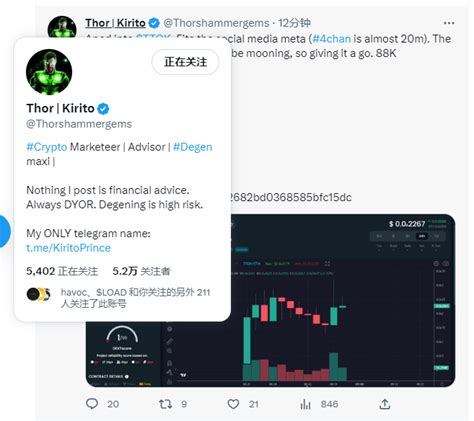Like the tweet with the heart icon

tap(233, 404)
